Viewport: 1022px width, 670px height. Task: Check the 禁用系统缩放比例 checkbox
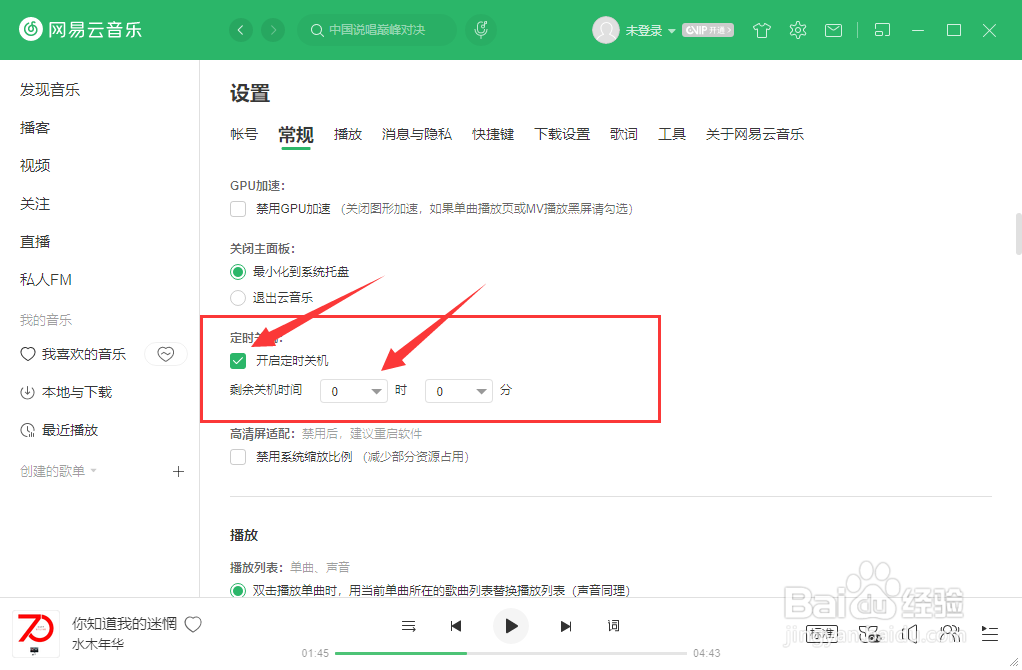[x=238, y=456]
